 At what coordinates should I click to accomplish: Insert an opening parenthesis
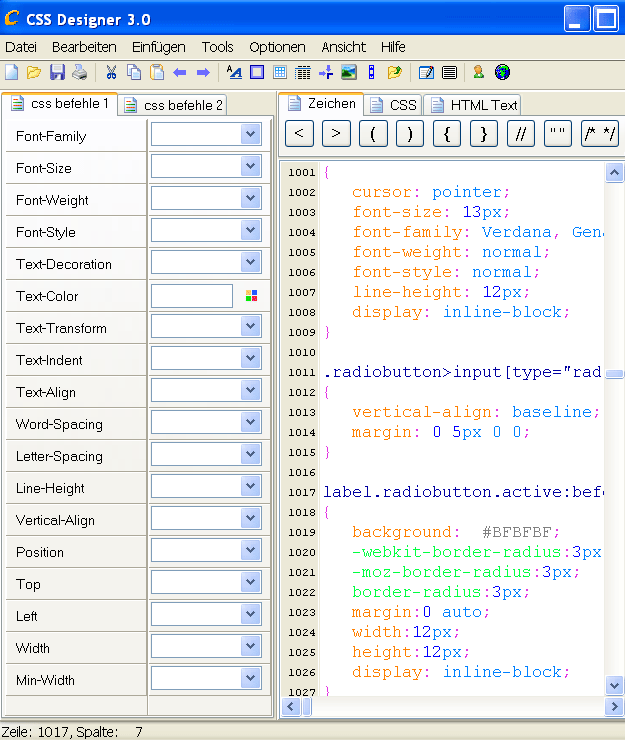pos(373,134)
